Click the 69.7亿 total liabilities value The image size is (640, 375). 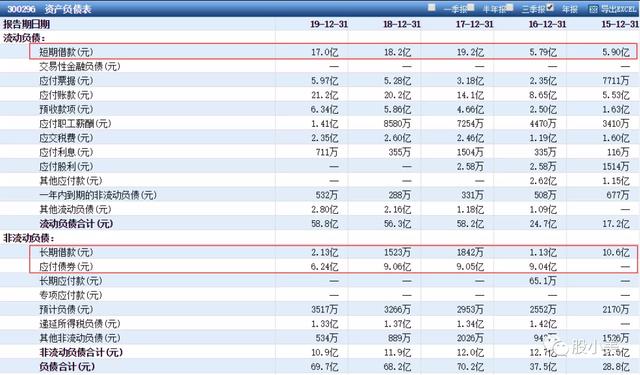coord(325,366)
